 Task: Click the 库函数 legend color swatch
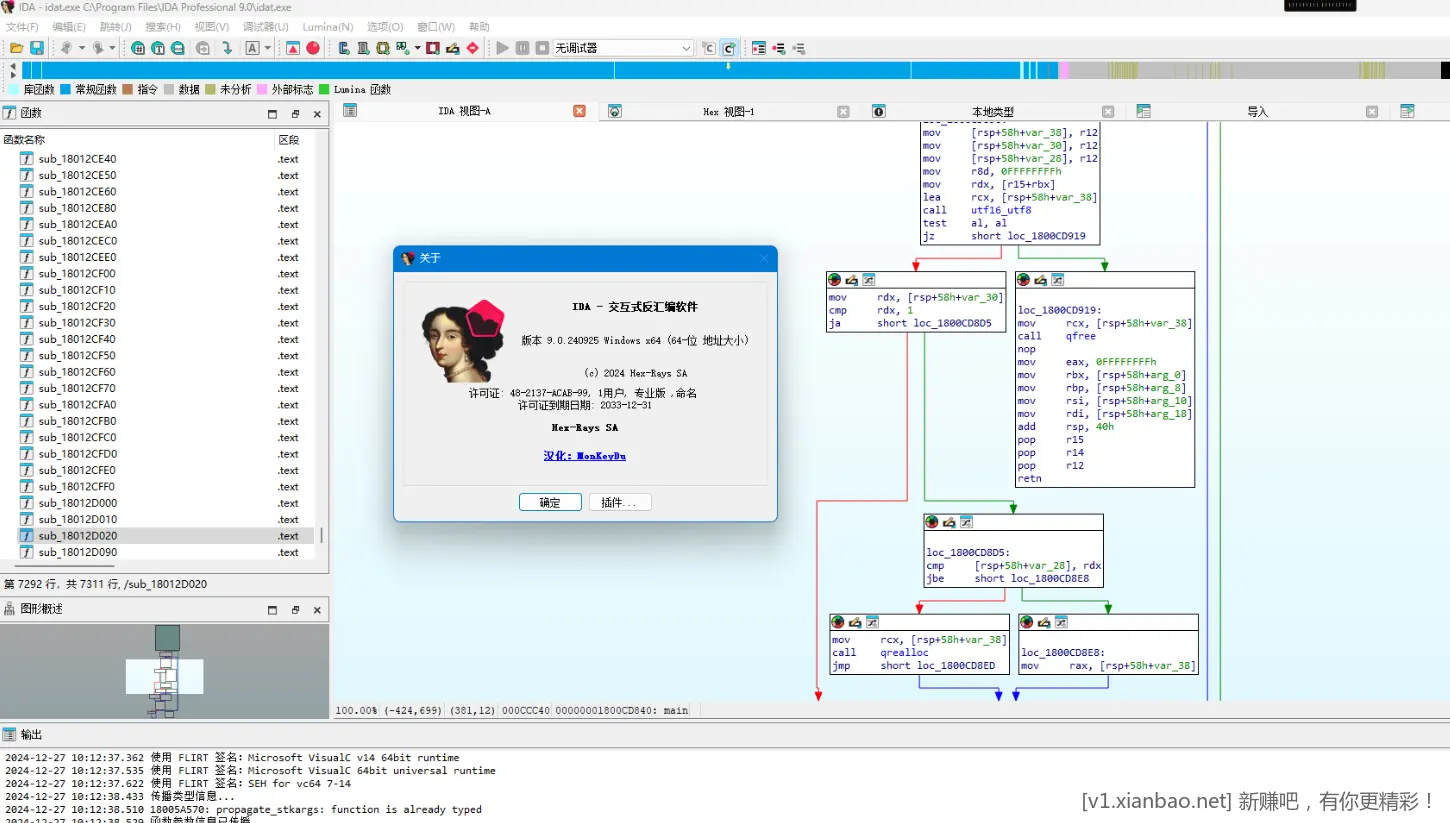[14, 89]
